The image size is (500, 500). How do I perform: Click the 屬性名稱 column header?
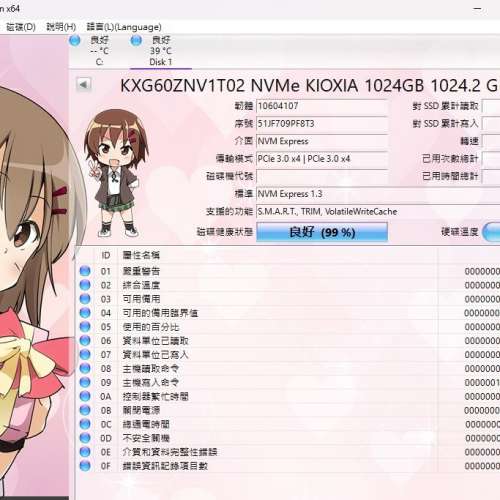141,255
